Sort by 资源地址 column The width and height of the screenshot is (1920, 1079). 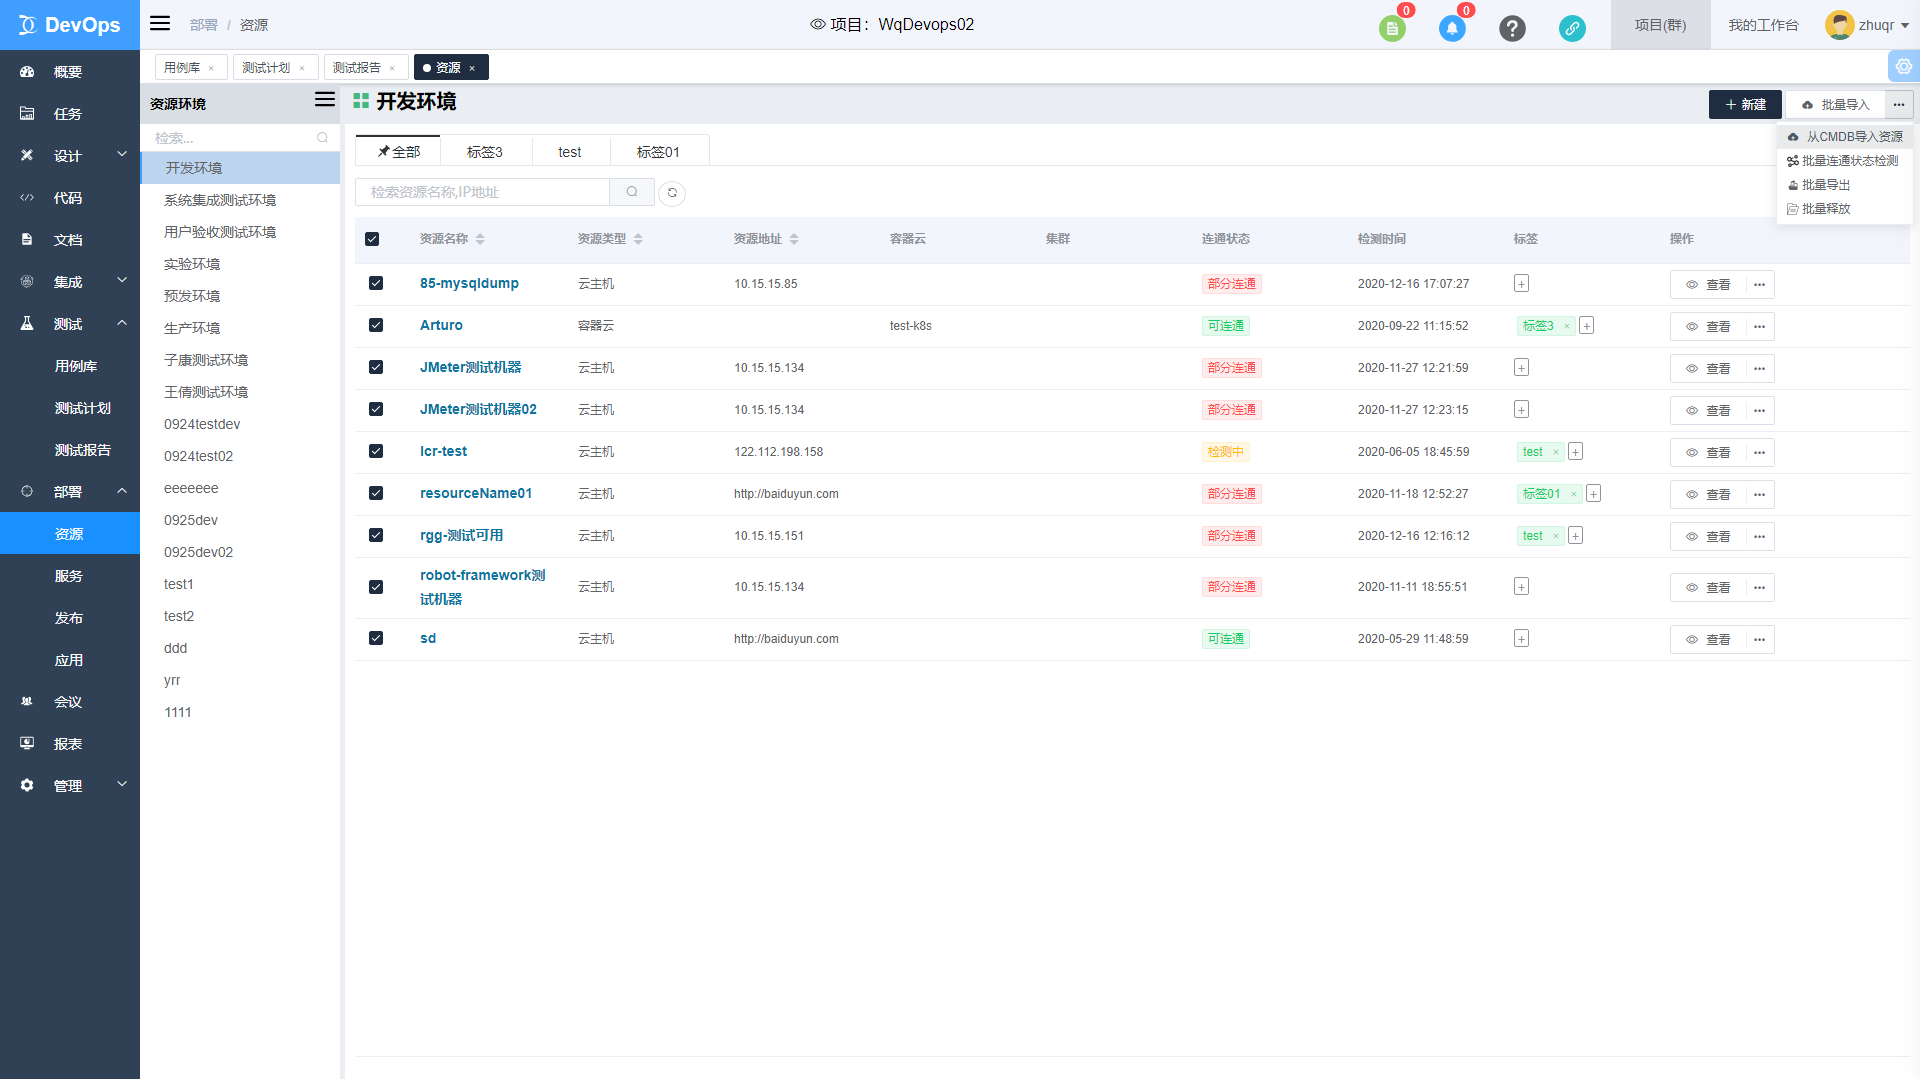[794, 239]
